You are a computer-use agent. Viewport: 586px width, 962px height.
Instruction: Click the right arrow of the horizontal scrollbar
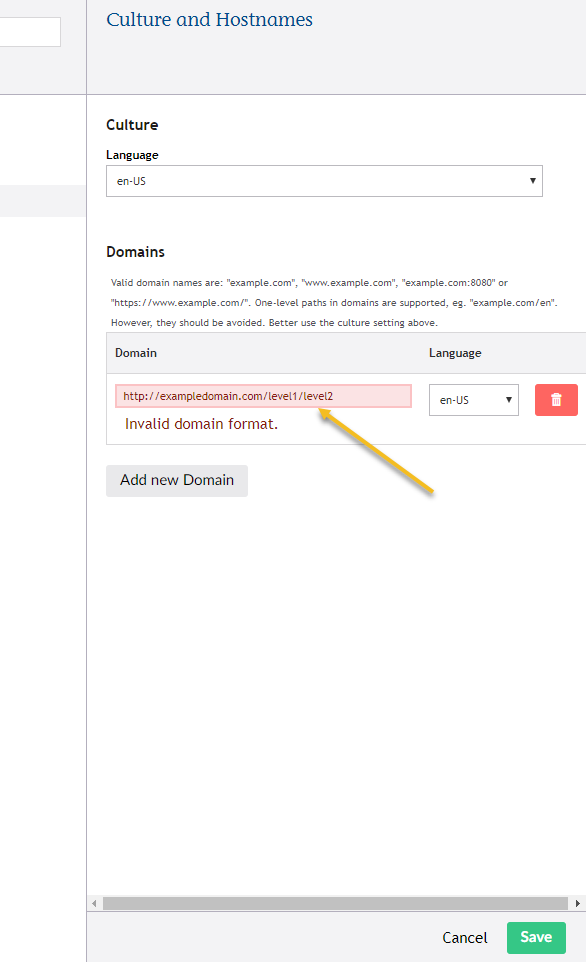[x=578, y=903]
